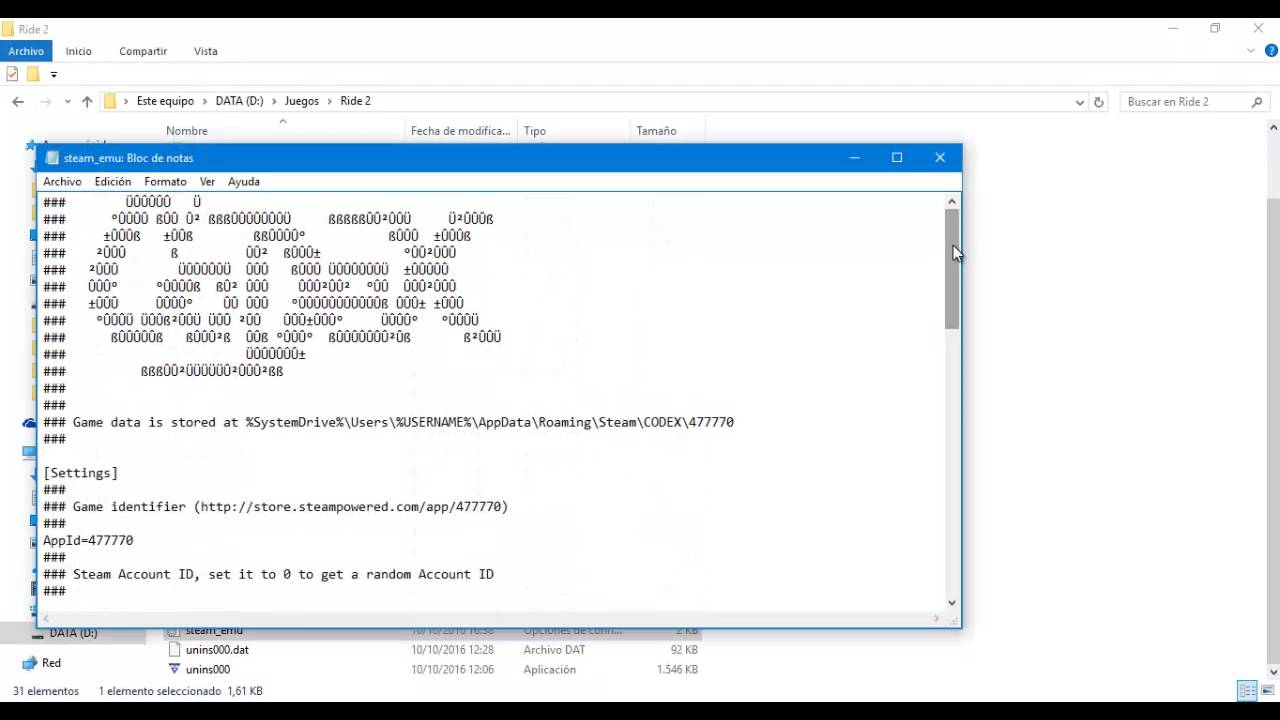
Task: Click the Explorer file list scrollbar down arrow
Action: (1273, 672)
